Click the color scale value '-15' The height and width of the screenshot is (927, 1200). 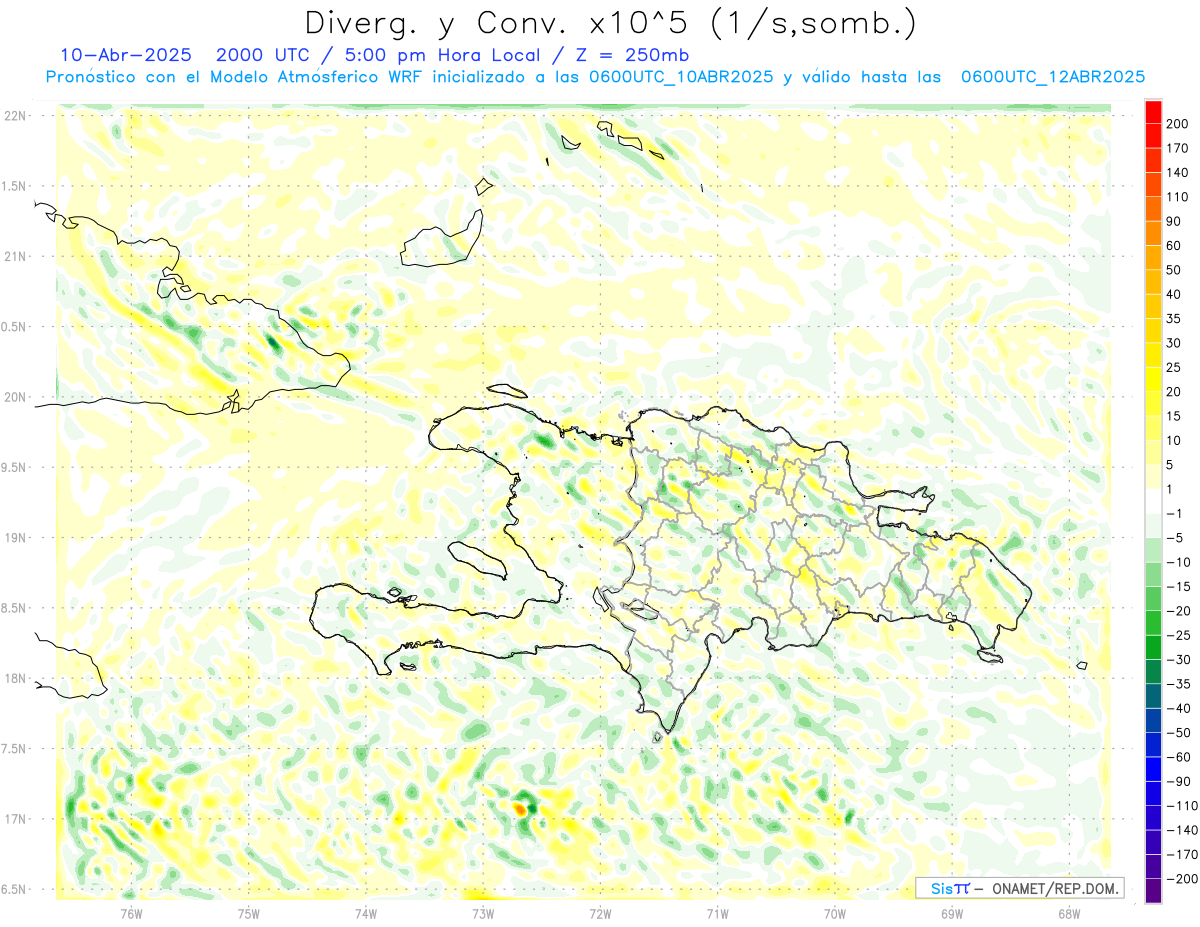tap(1180, 586)
